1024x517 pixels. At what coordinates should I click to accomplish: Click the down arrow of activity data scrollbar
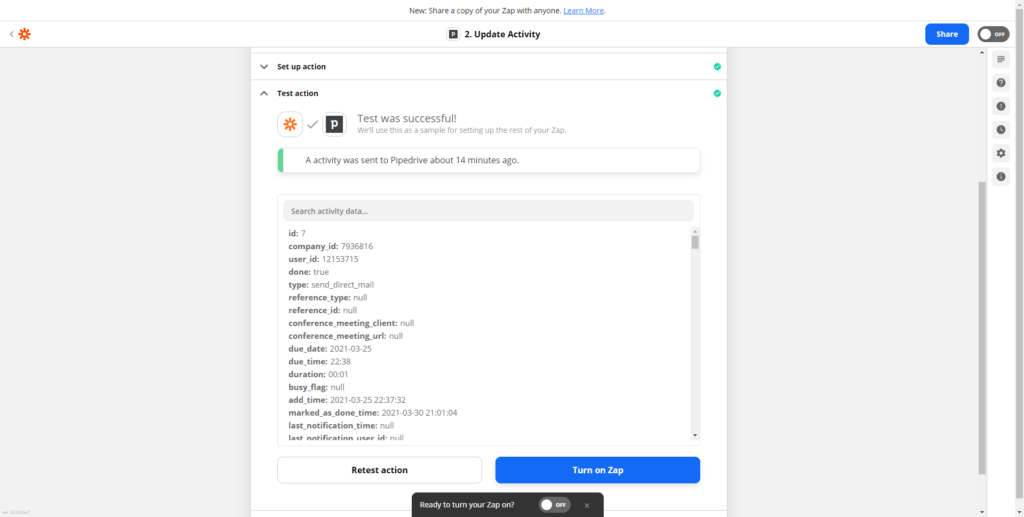coord(695,435)
